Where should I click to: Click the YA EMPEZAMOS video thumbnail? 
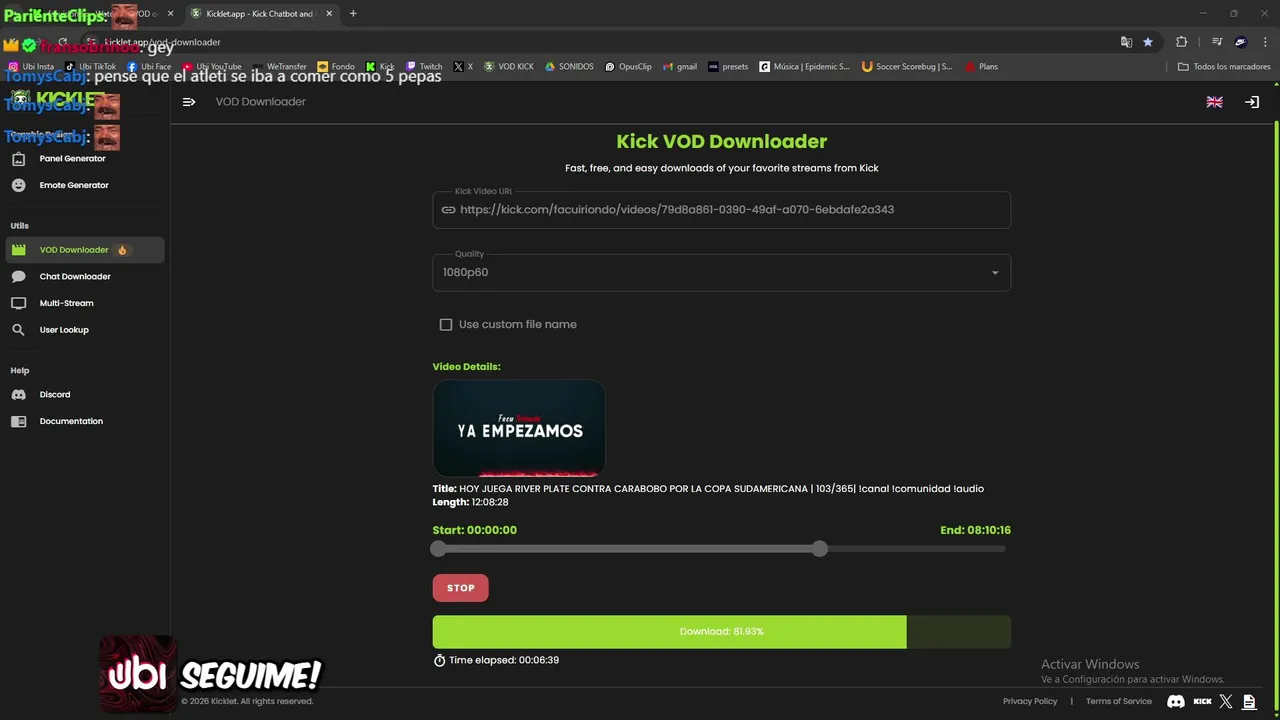click(x=519, y=428)
